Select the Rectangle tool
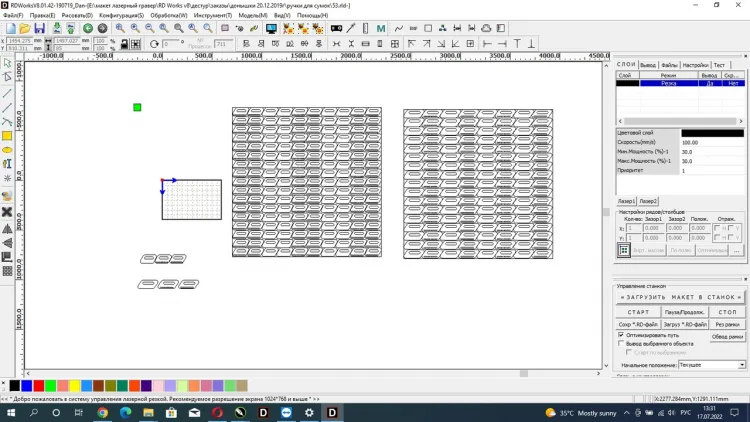 point(7,136)
